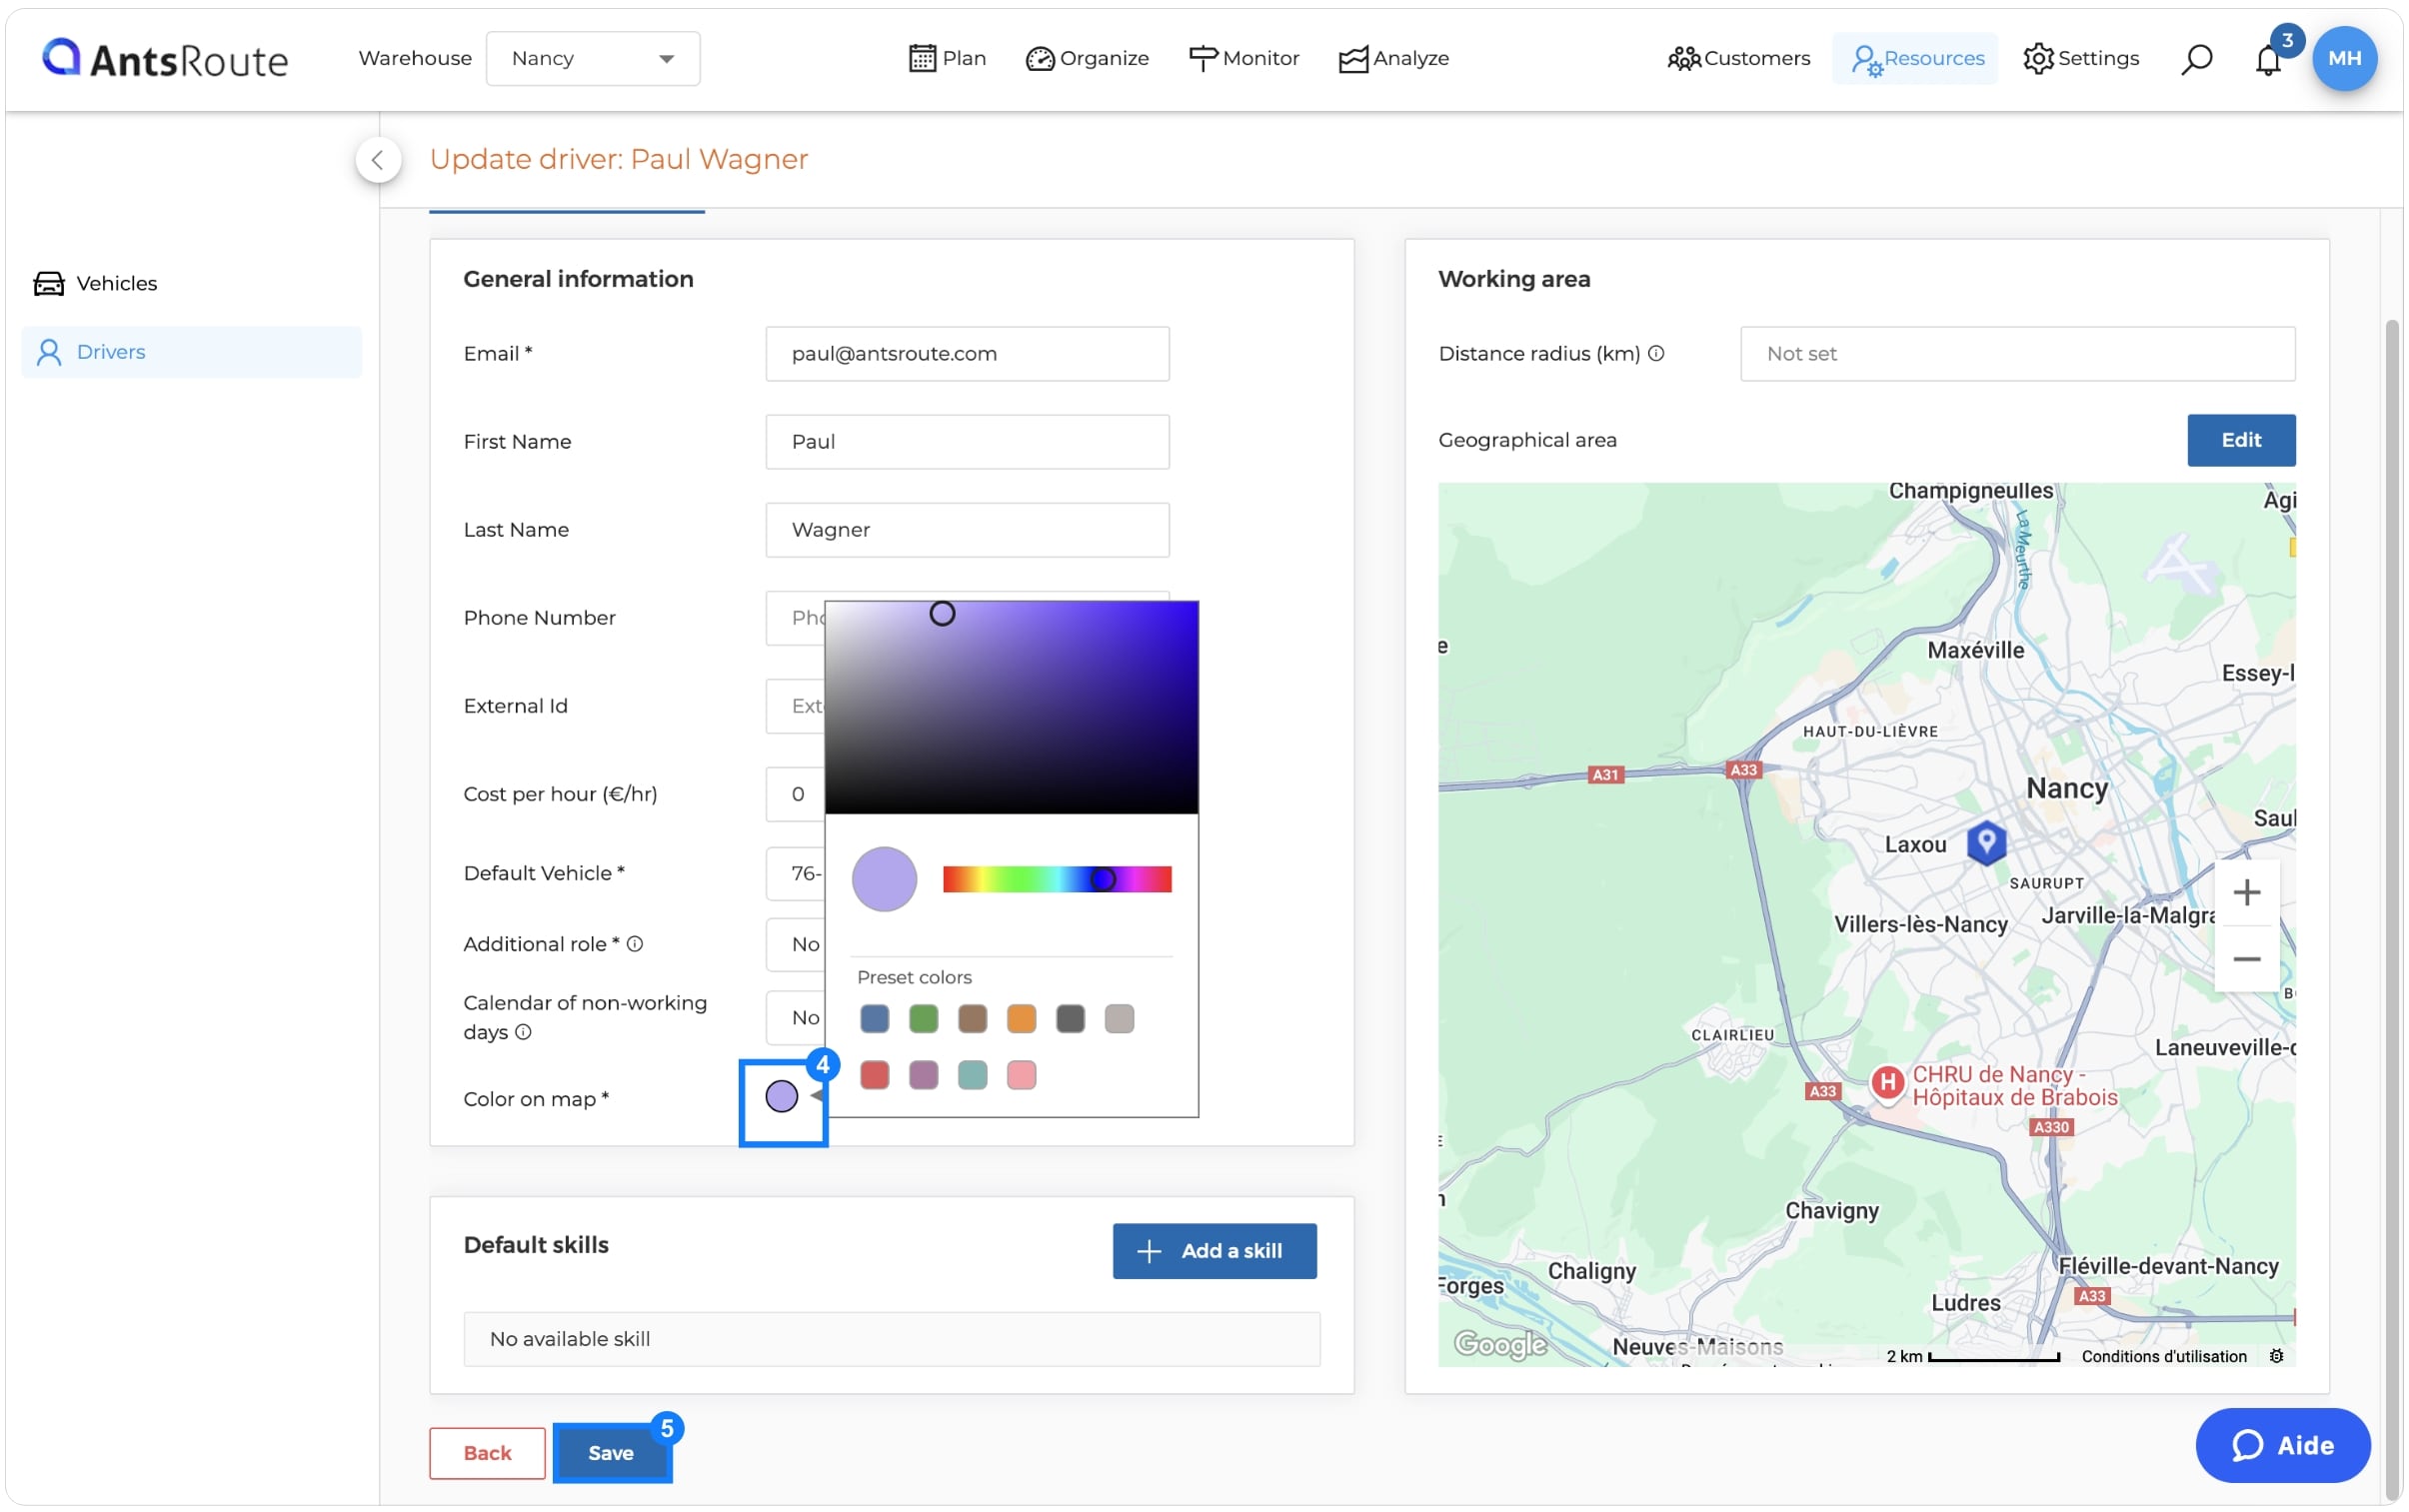Click the hue slider bar
The image size is (2409, 1512).
click(1056, 879)
